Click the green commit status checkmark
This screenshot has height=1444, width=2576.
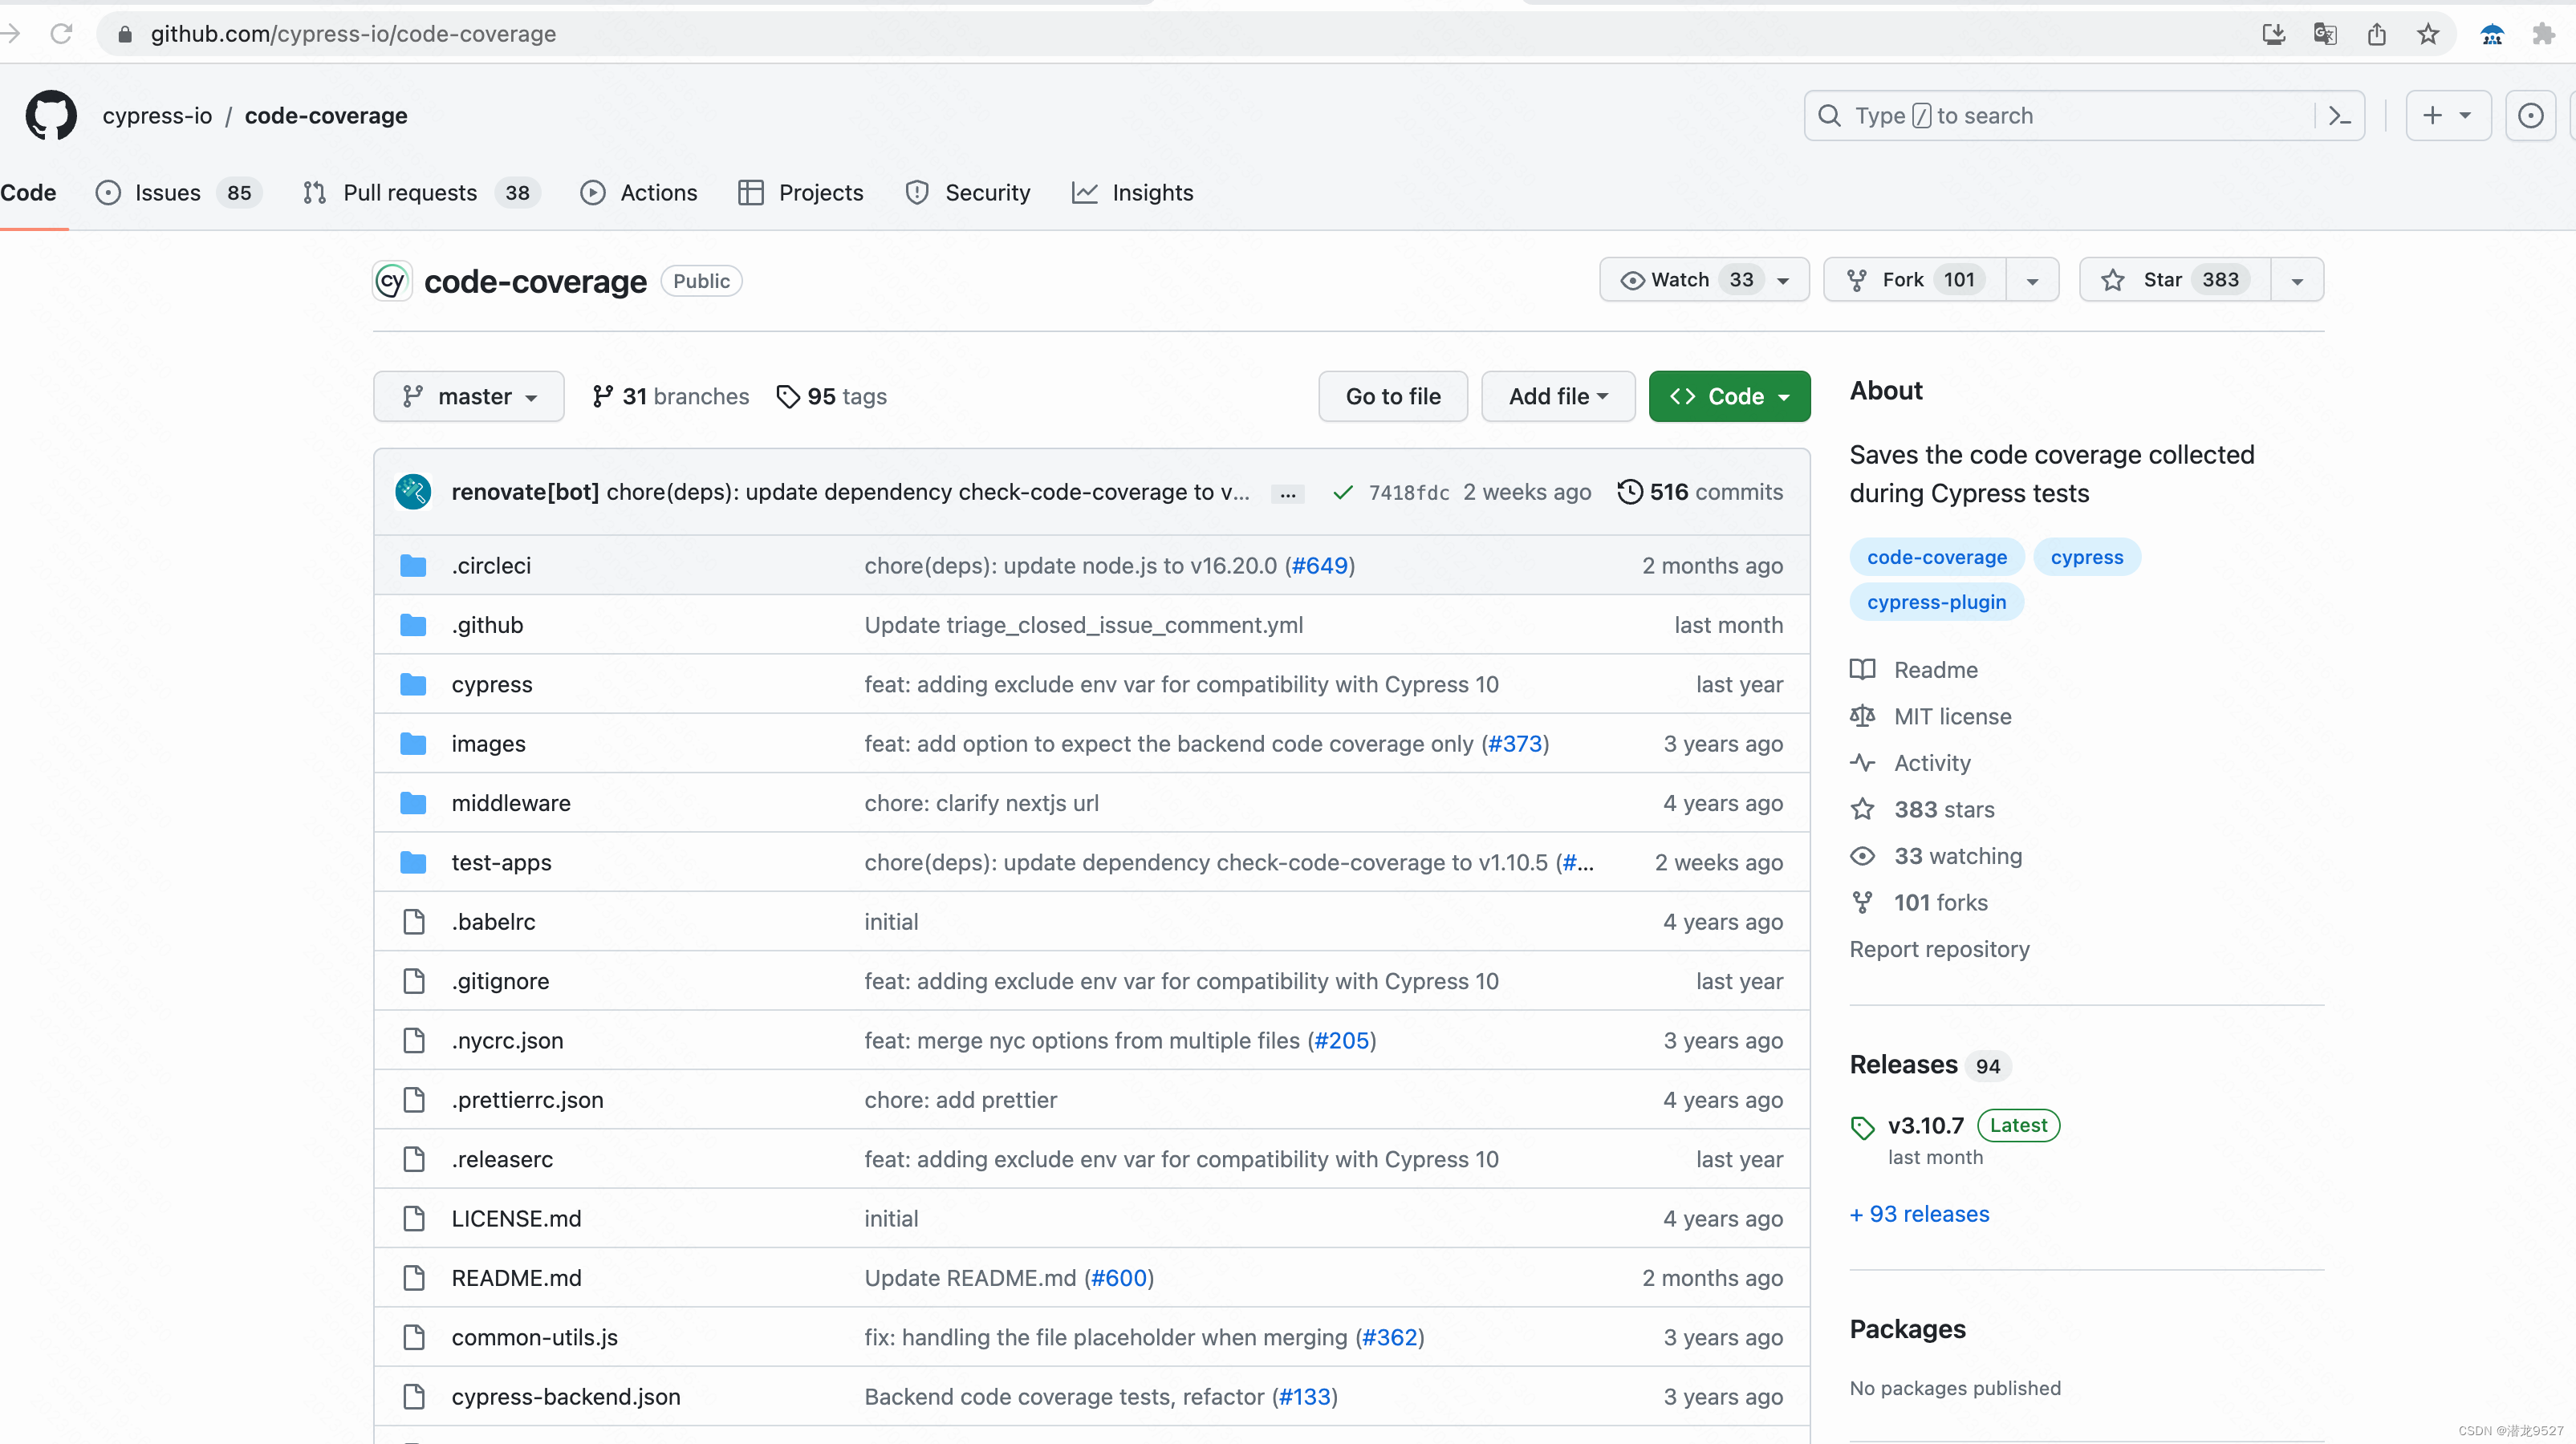pos(1343,492)
